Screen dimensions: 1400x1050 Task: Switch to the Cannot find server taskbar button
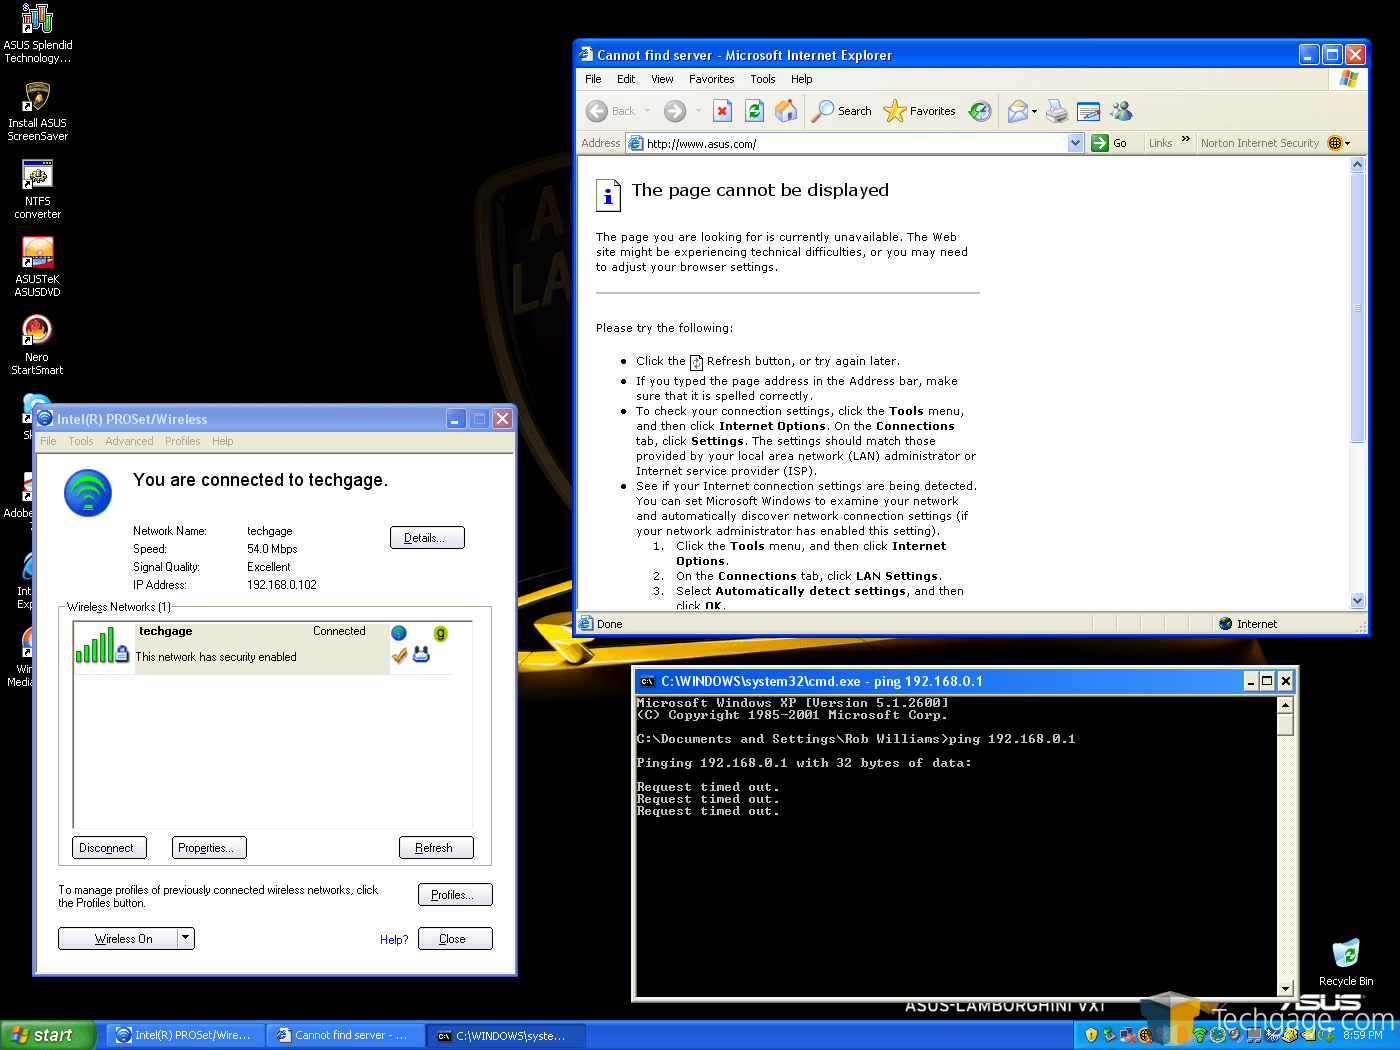point(345,1035)
